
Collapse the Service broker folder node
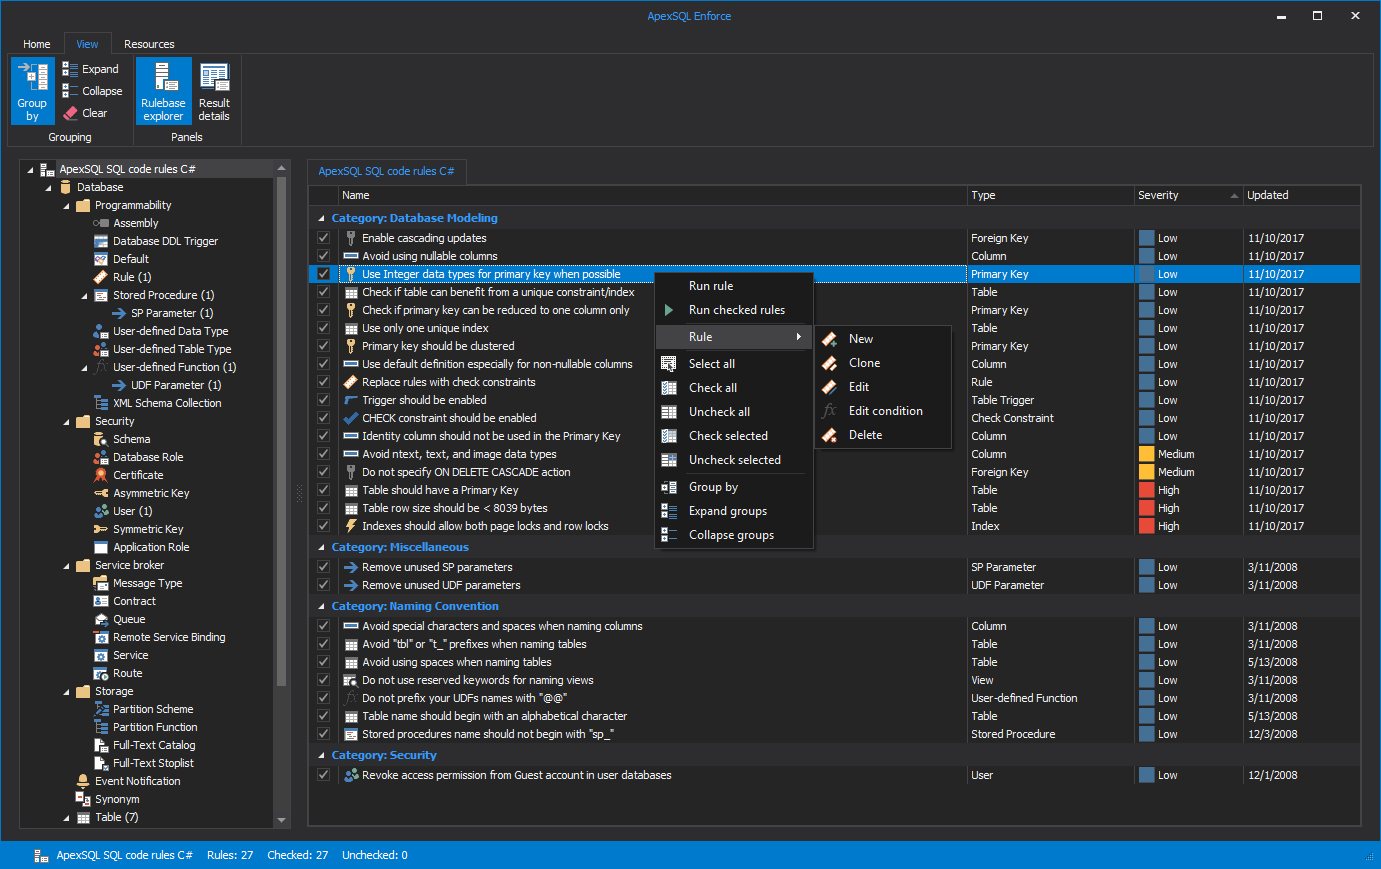click(66, 565)
